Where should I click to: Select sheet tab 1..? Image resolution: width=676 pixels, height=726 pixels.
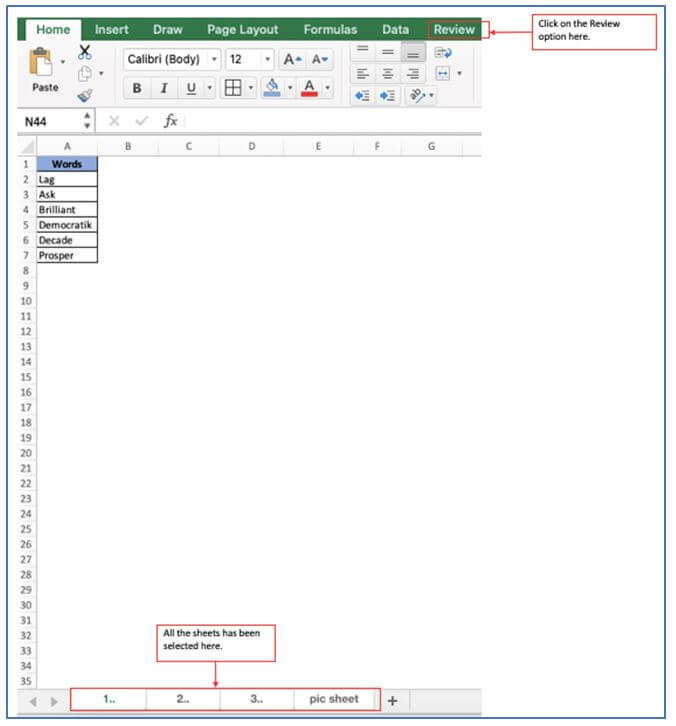(109, 699)
